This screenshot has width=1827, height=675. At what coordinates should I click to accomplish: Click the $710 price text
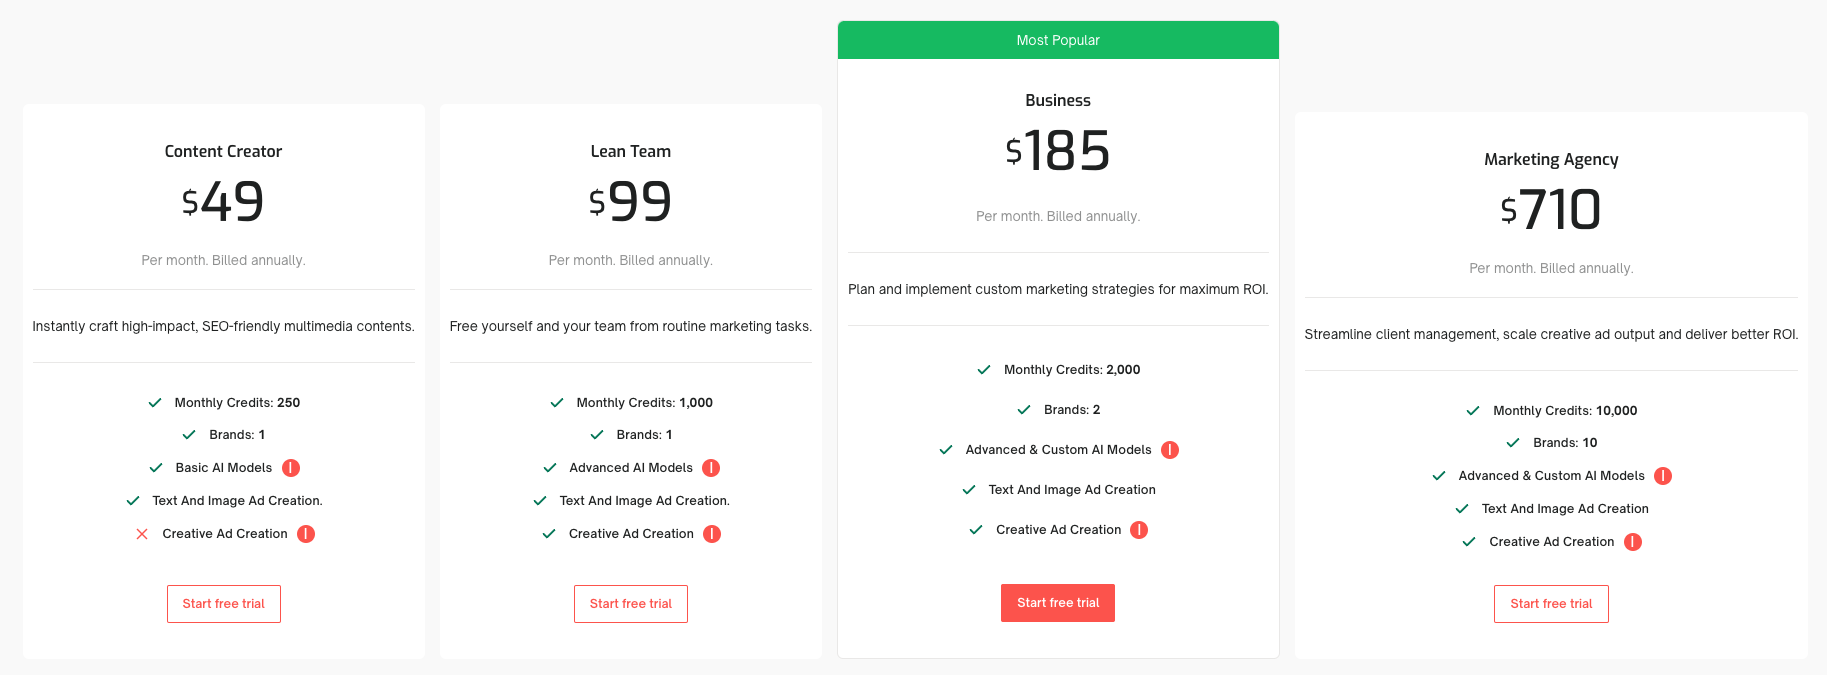point(1551,209)
